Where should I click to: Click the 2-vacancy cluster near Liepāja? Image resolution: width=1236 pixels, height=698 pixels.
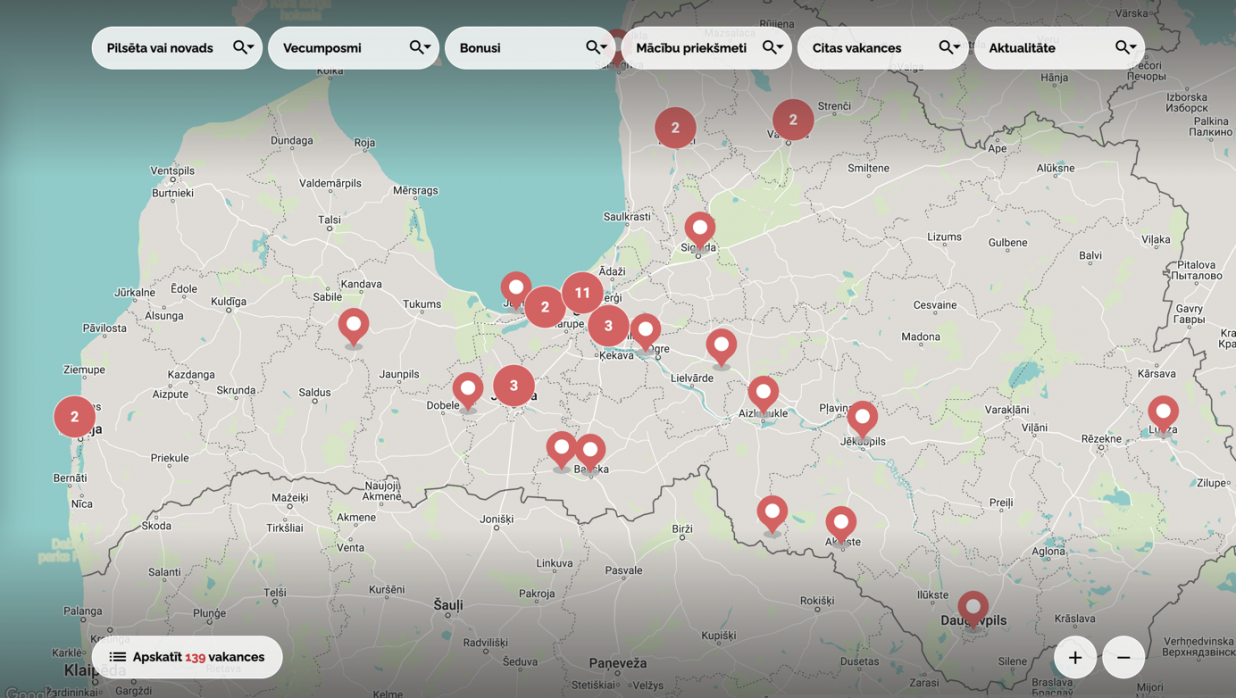point(74,417)
